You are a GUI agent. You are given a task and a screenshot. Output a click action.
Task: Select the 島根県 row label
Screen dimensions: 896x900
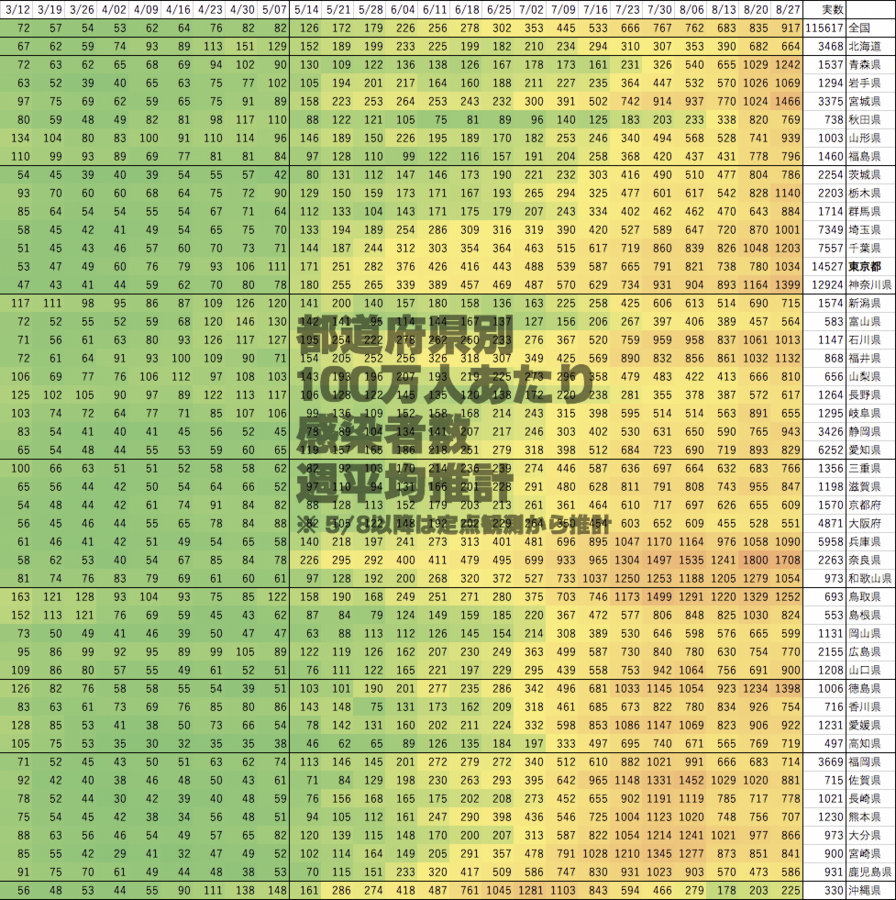click(864, 615)
